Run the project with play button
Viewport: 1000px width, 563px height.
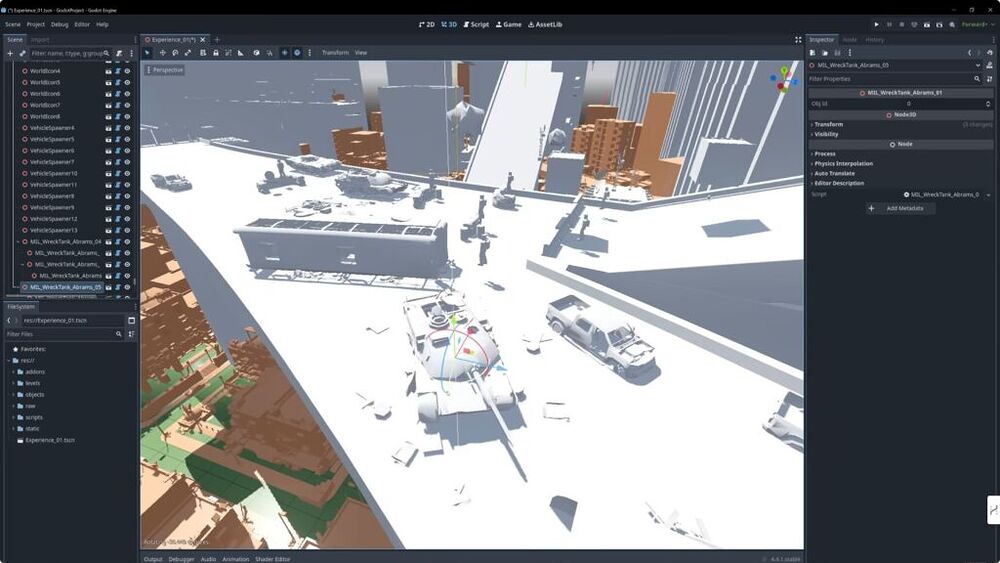pyautogui.click(x=876, y=24)
